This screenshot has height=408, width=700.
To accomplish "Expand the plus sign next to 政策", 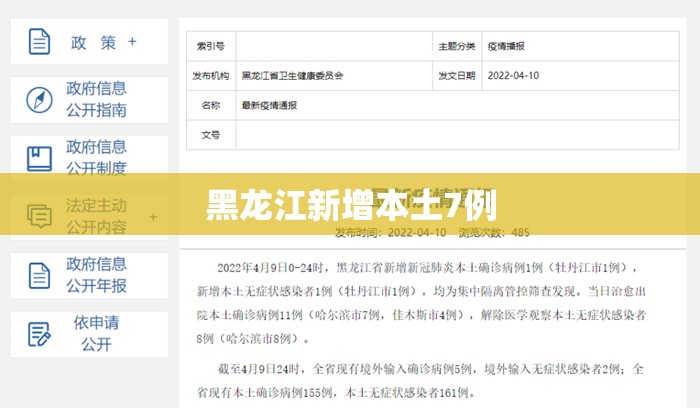I will point(132,42).
